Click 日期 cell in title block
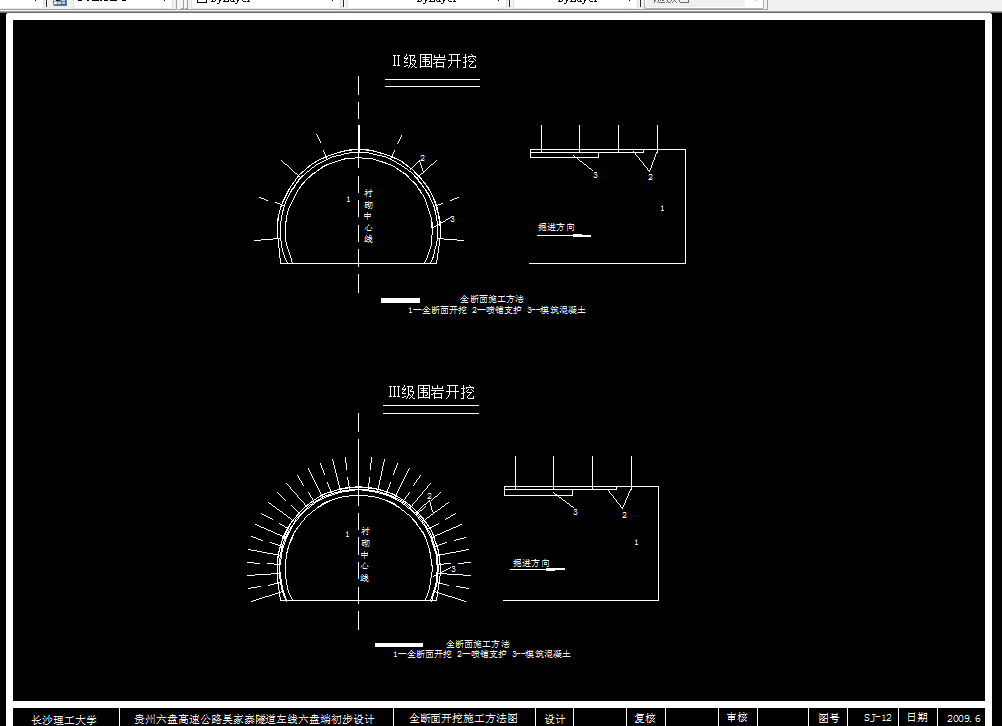 [x=917, y=718]
